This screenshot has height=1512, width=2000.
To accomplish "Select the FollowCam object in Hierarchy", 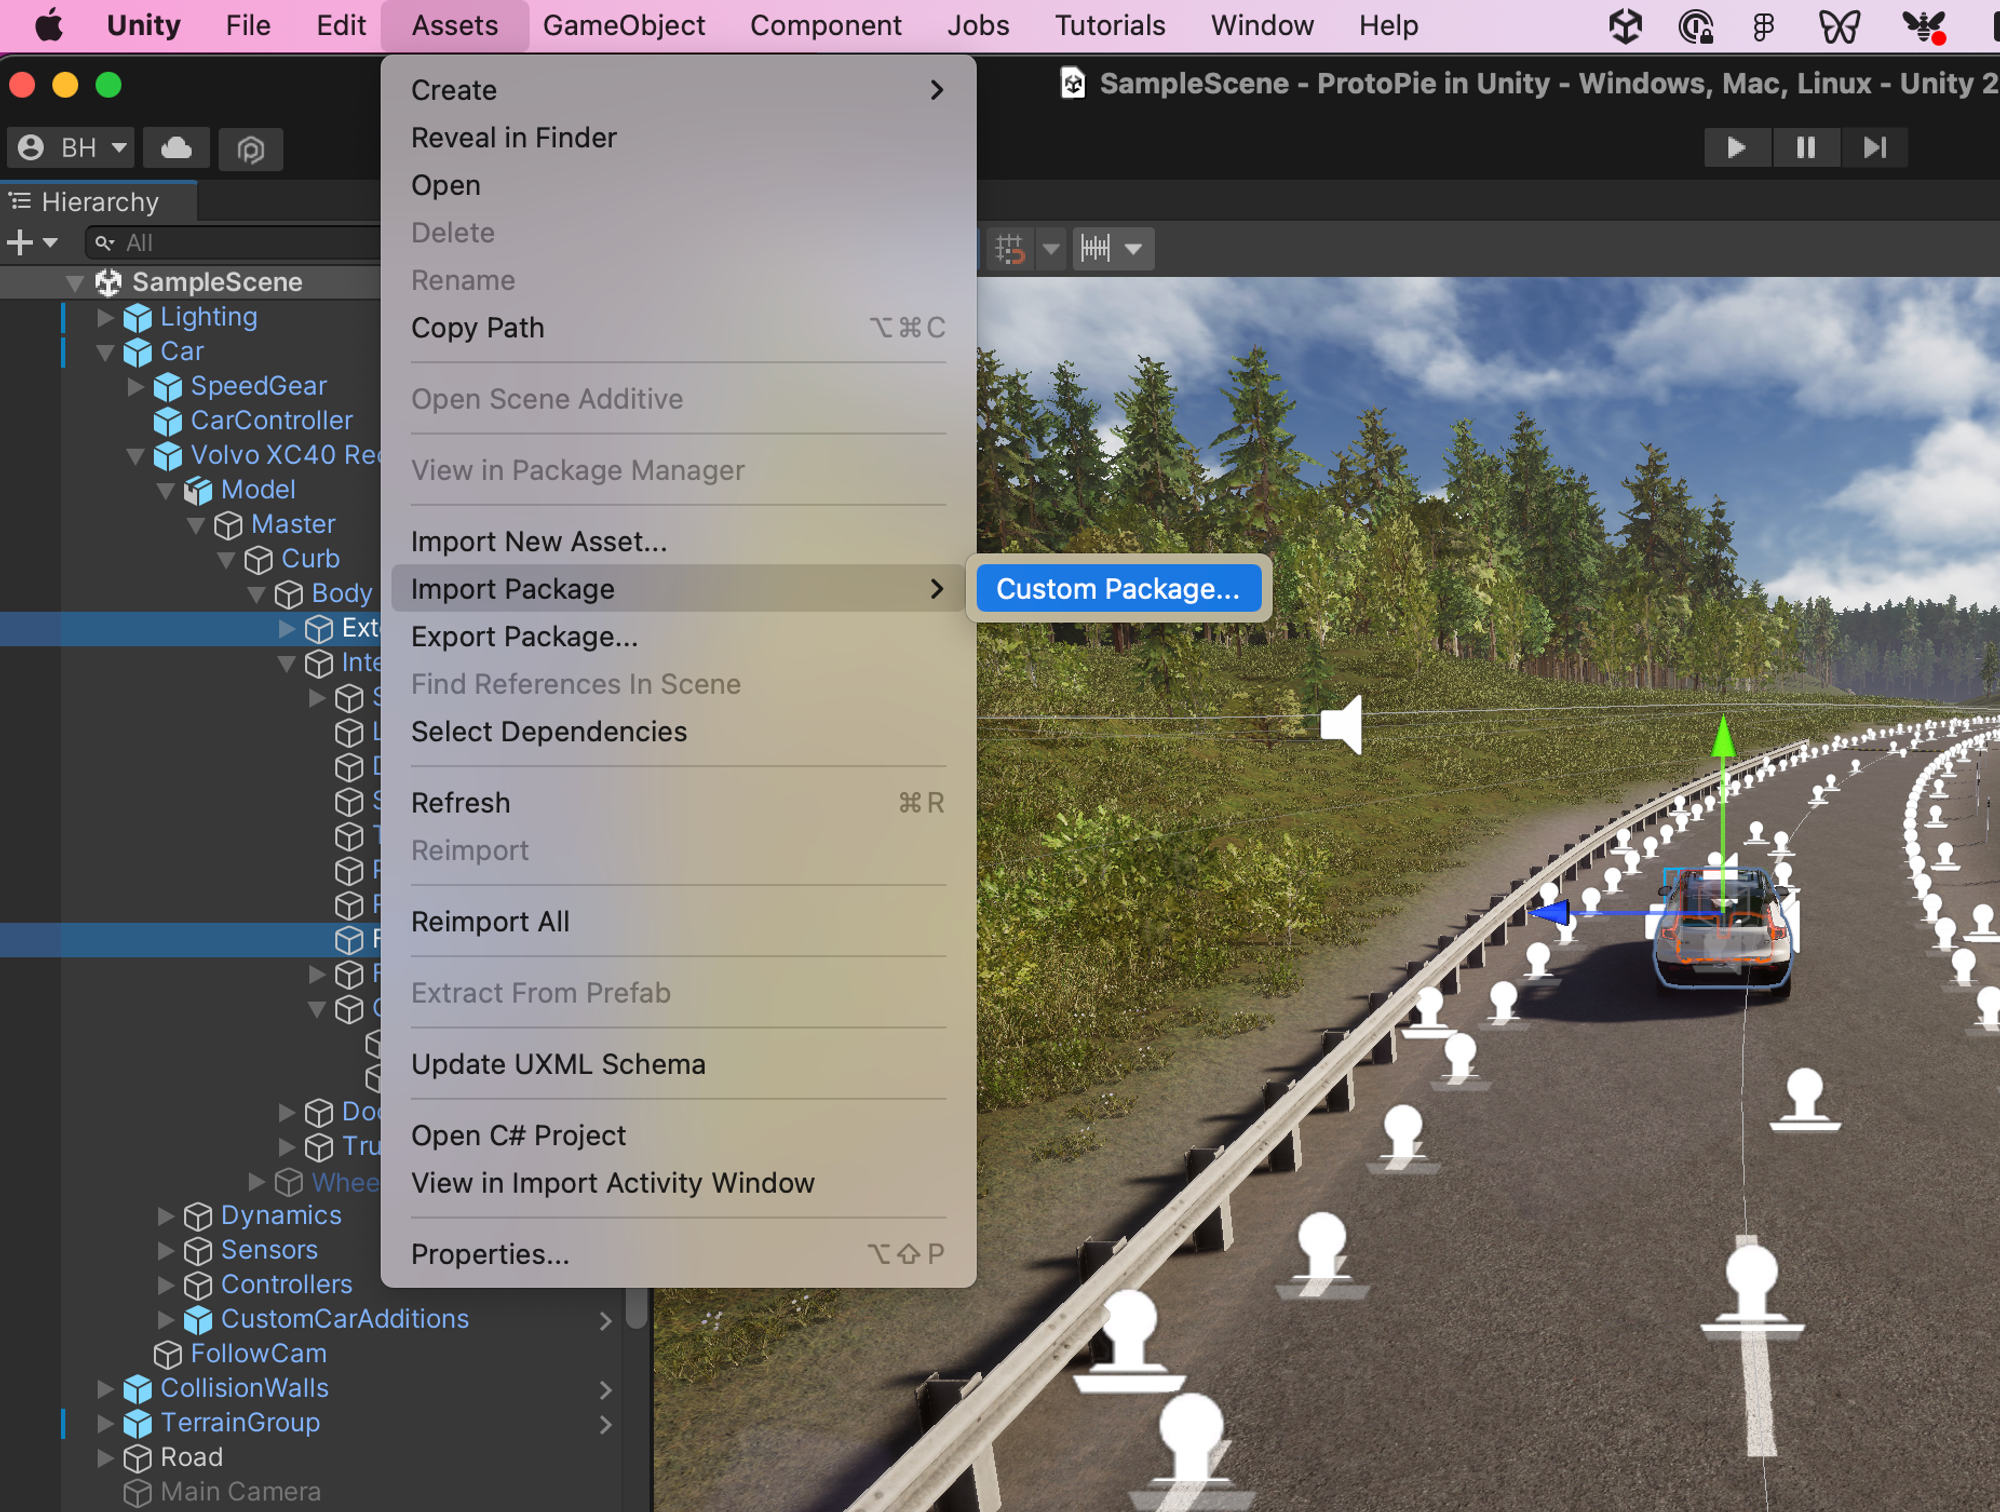I will (258, 1353).
